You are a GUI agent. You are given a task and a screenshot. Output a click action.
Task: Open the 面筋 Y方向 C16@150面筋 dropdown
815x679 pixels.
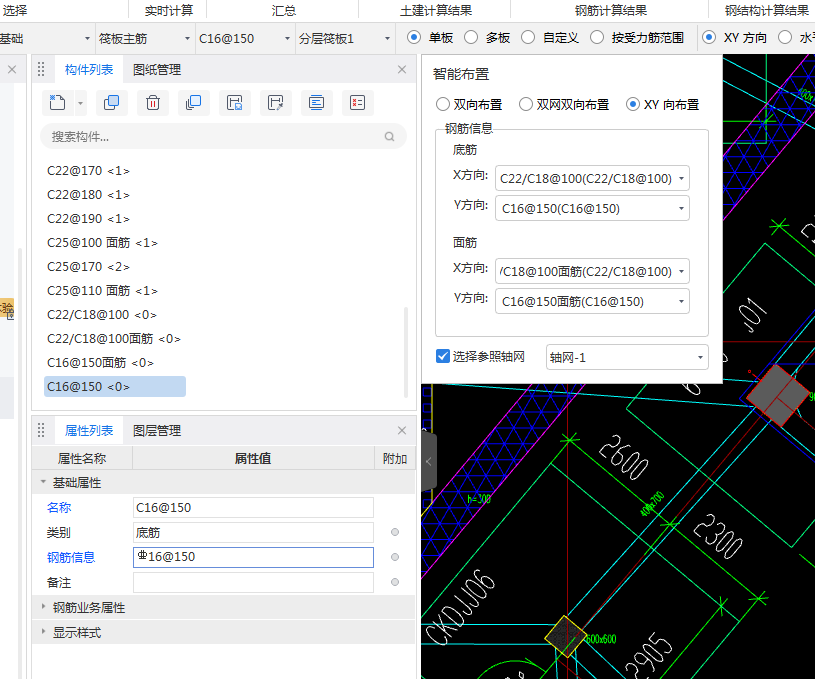point(681,302)
